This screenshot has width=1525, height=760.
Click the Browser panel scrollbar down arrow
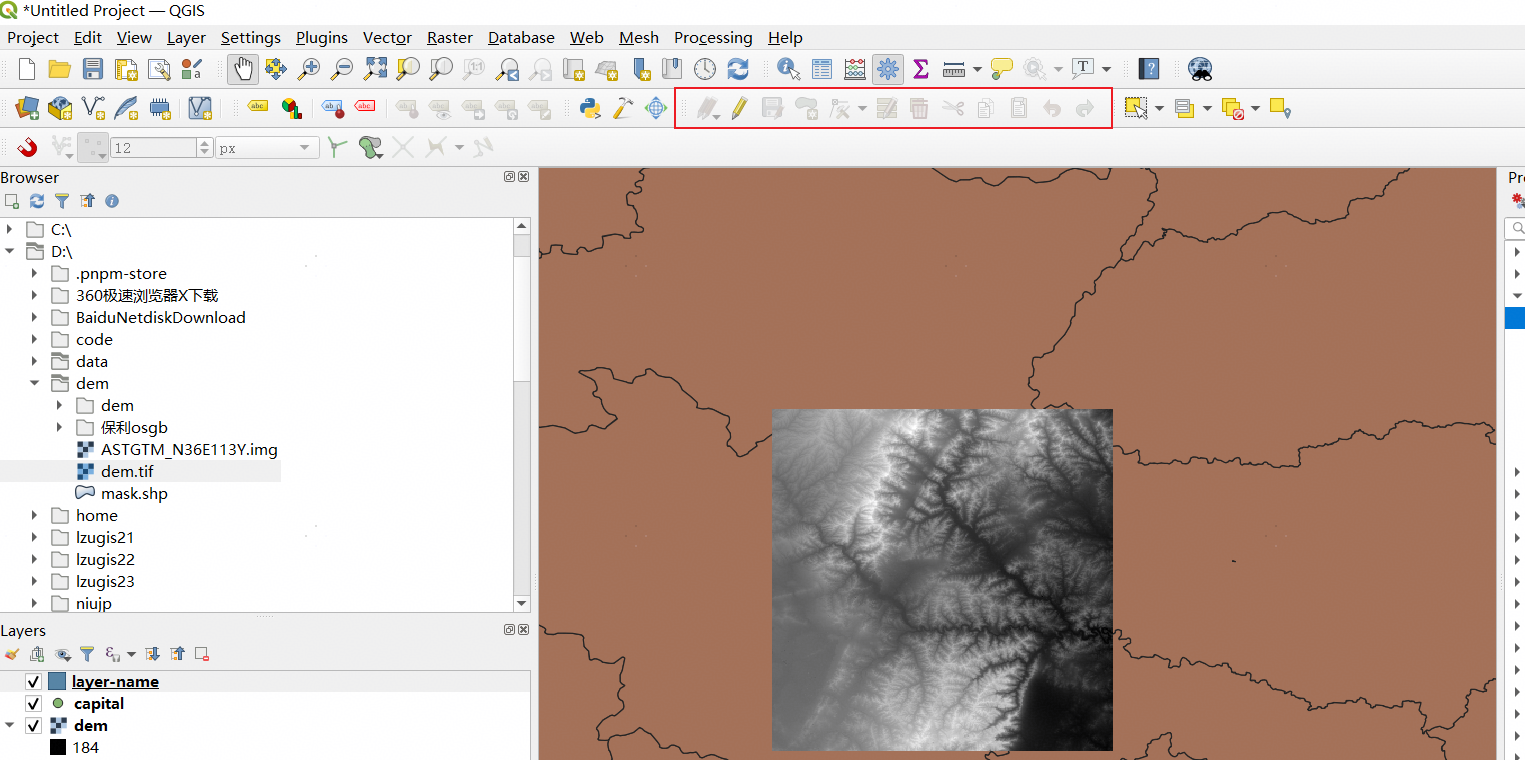point(522,604)
